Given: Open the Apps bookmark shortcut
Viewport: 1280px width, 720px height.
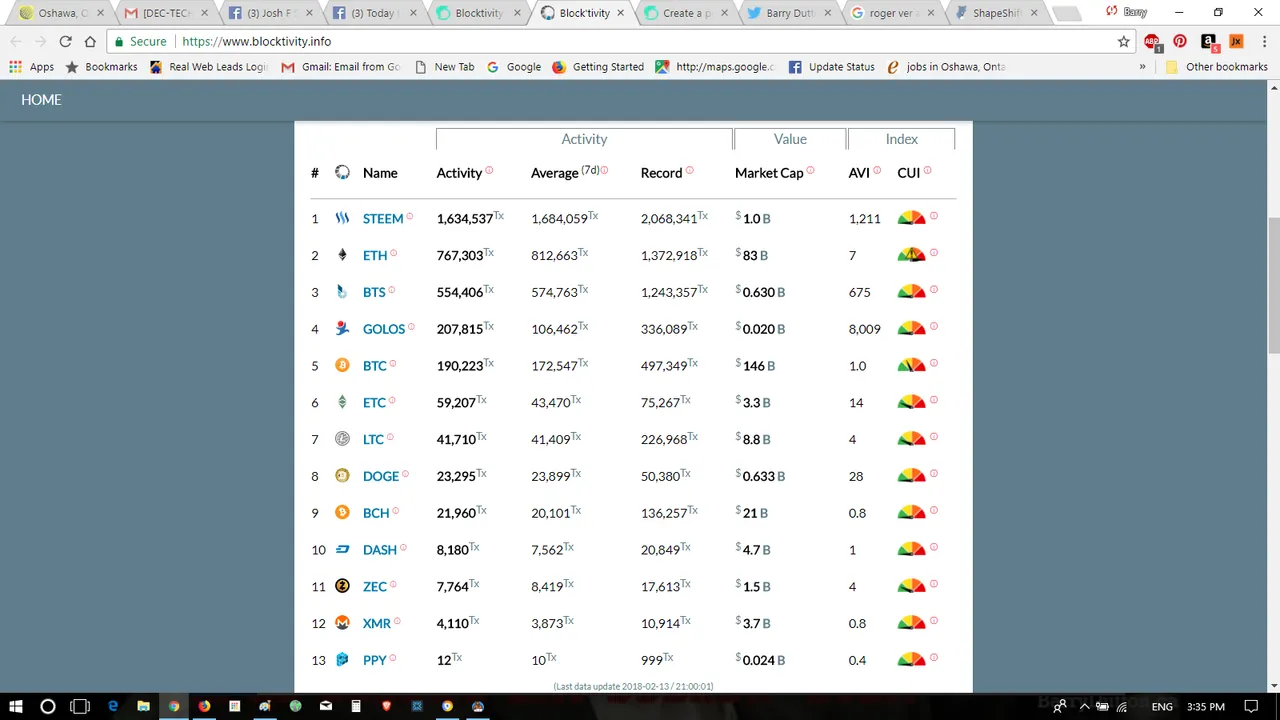Looking at the screenshot, I should pyautogui.click(x=32, y=67).
